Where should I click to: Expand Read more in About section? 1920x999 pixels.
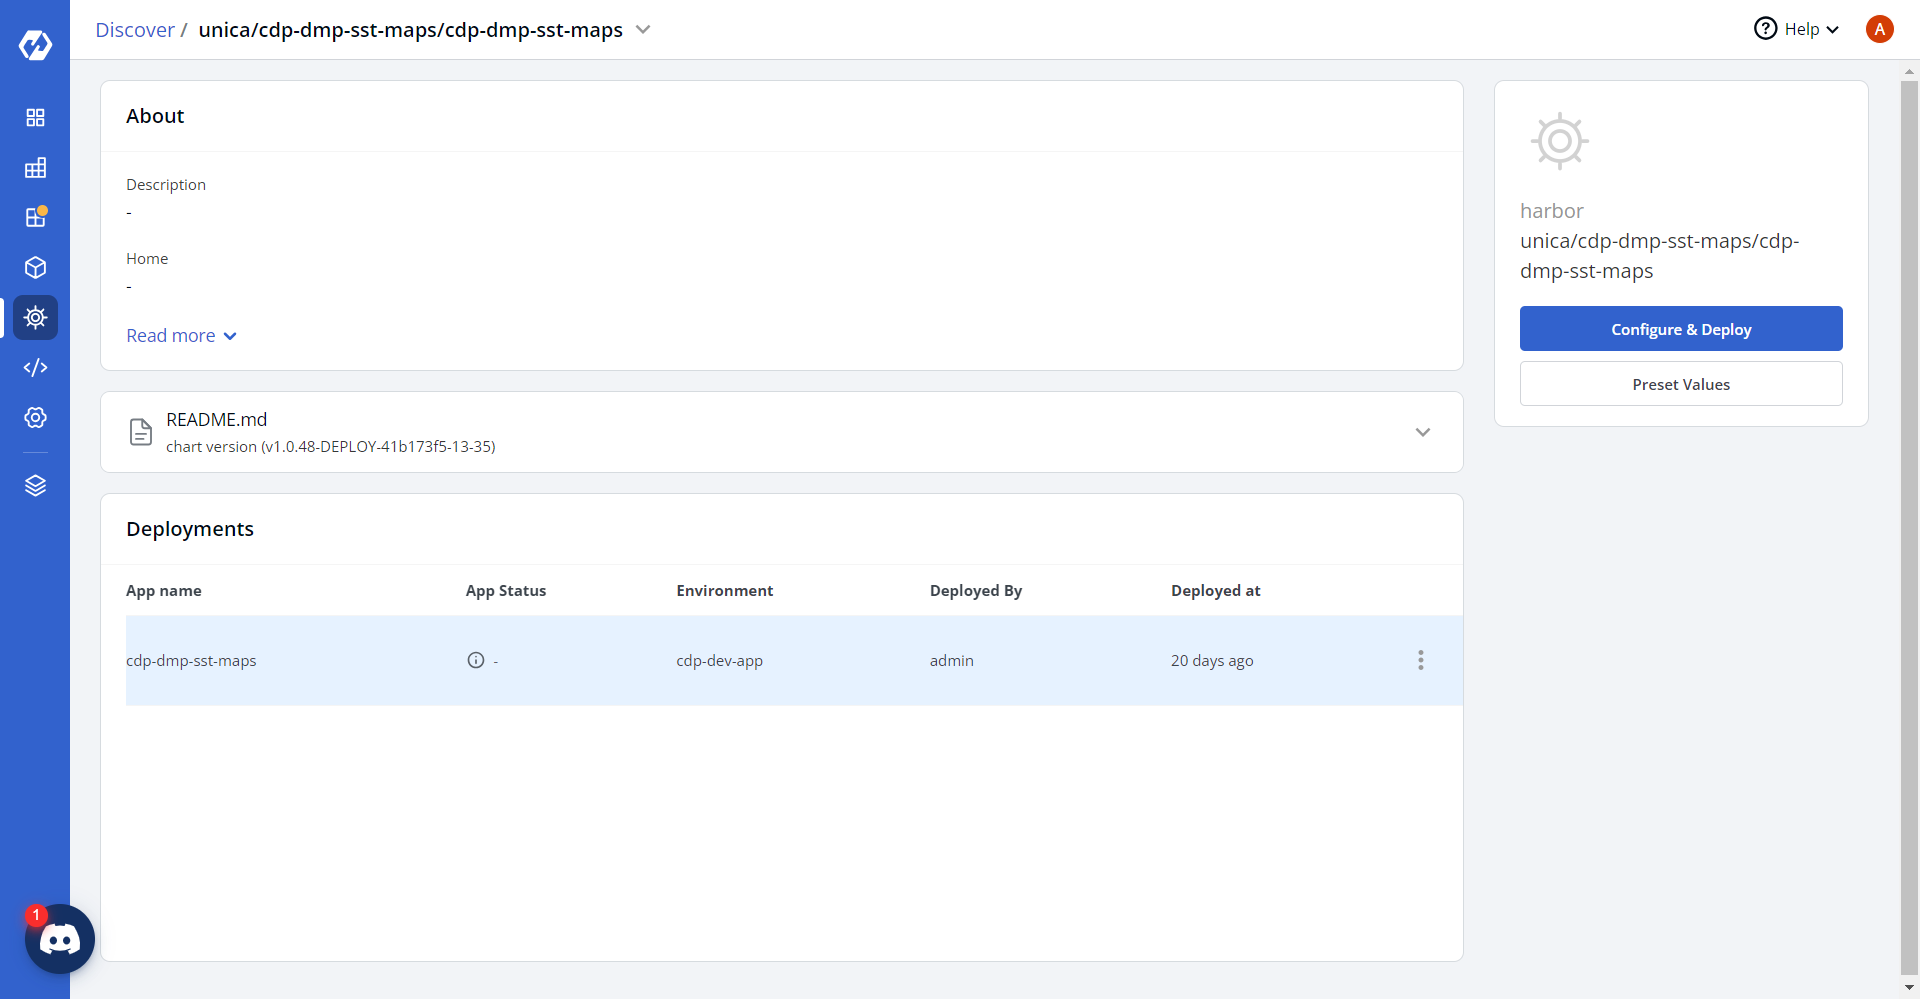[181, 336]
